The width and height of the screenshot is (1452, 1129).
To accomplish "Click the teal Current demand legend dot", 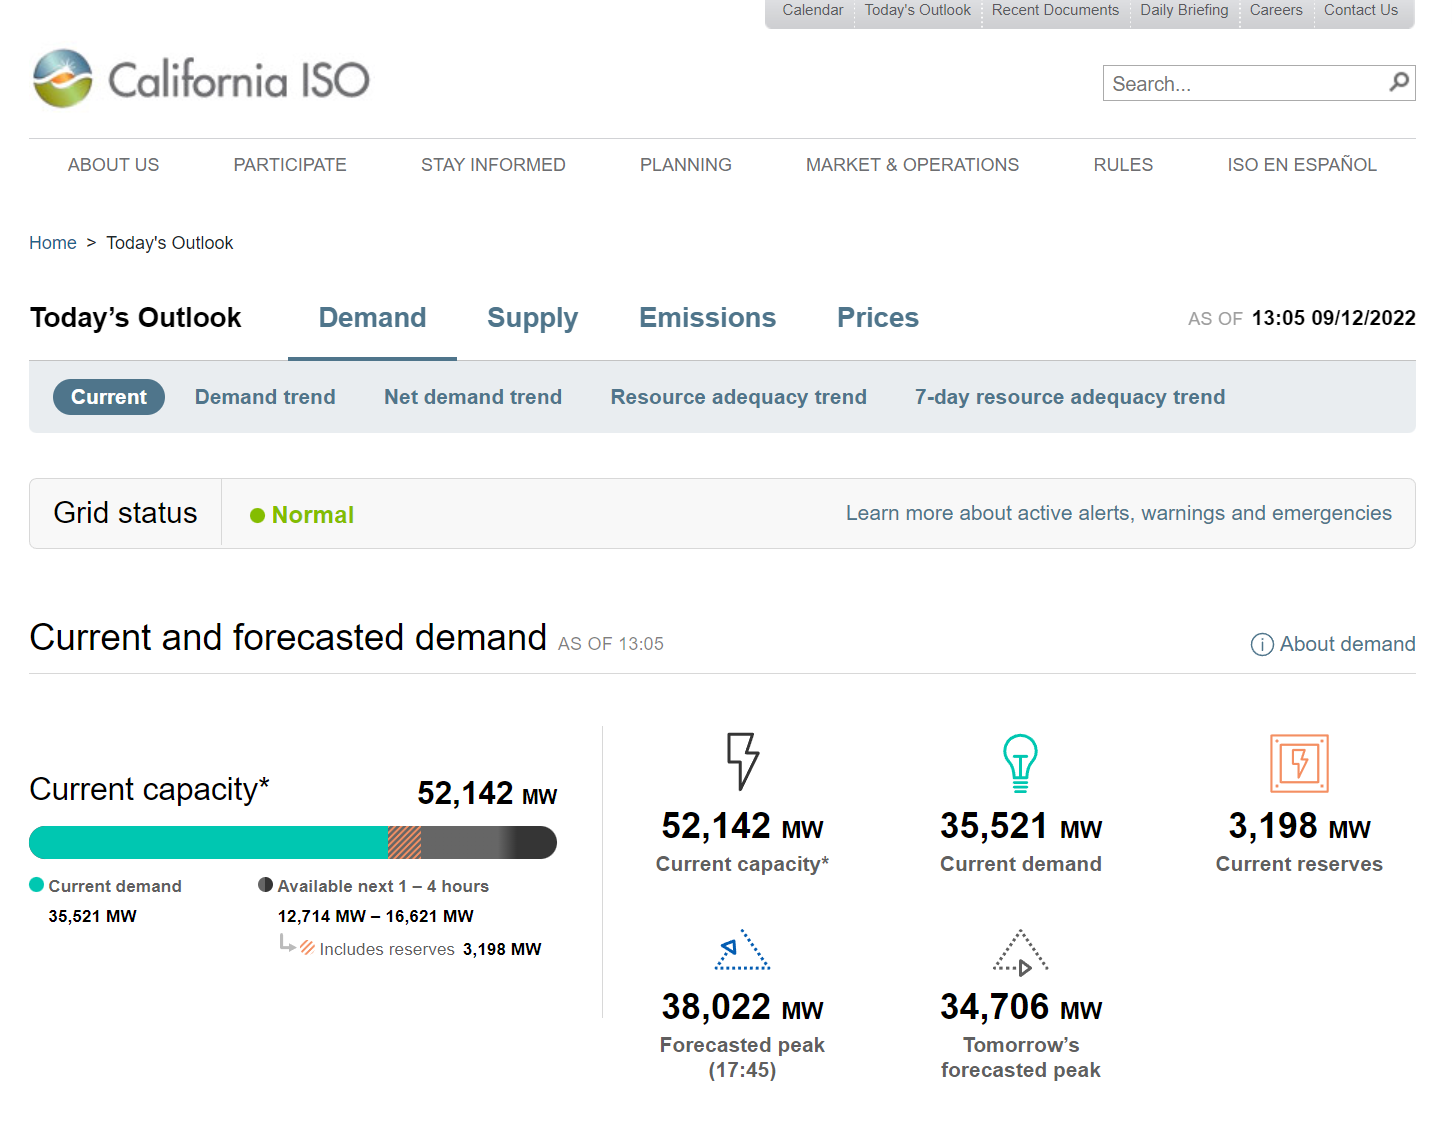I will pyautogui.click(x=37, y=885).
